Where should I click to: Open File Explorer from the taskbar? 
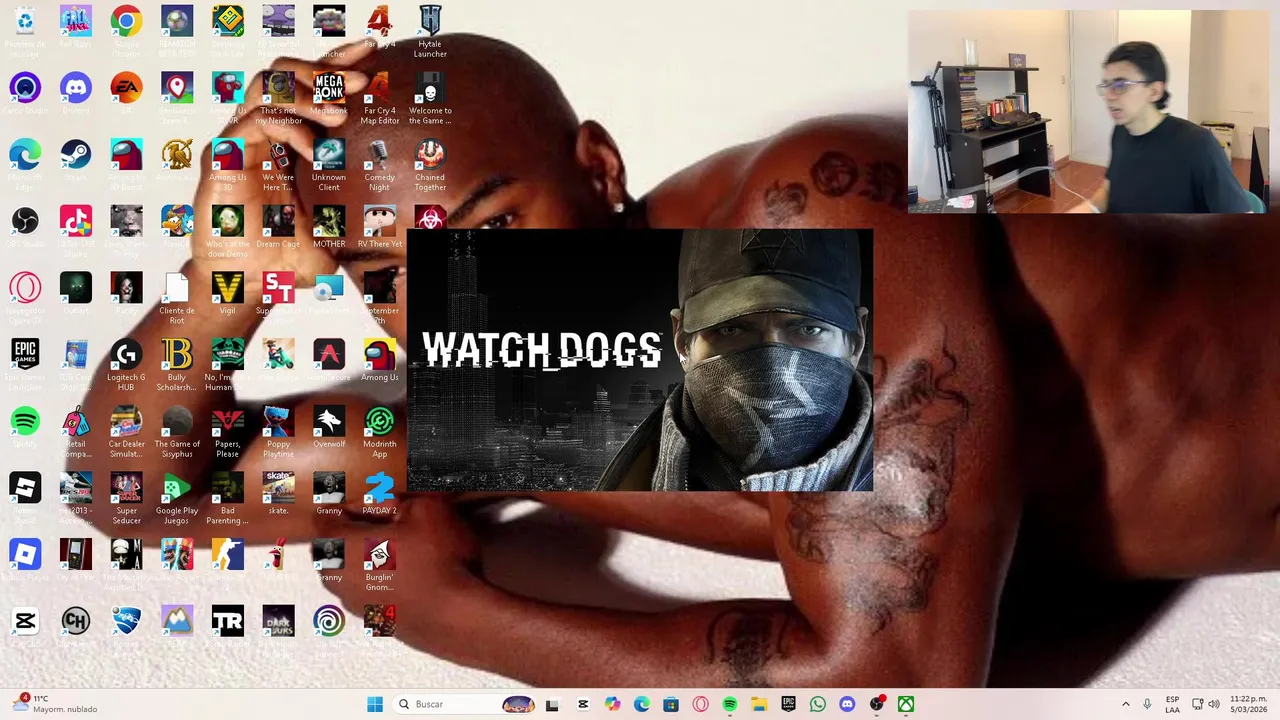click(x=759, y=704)
